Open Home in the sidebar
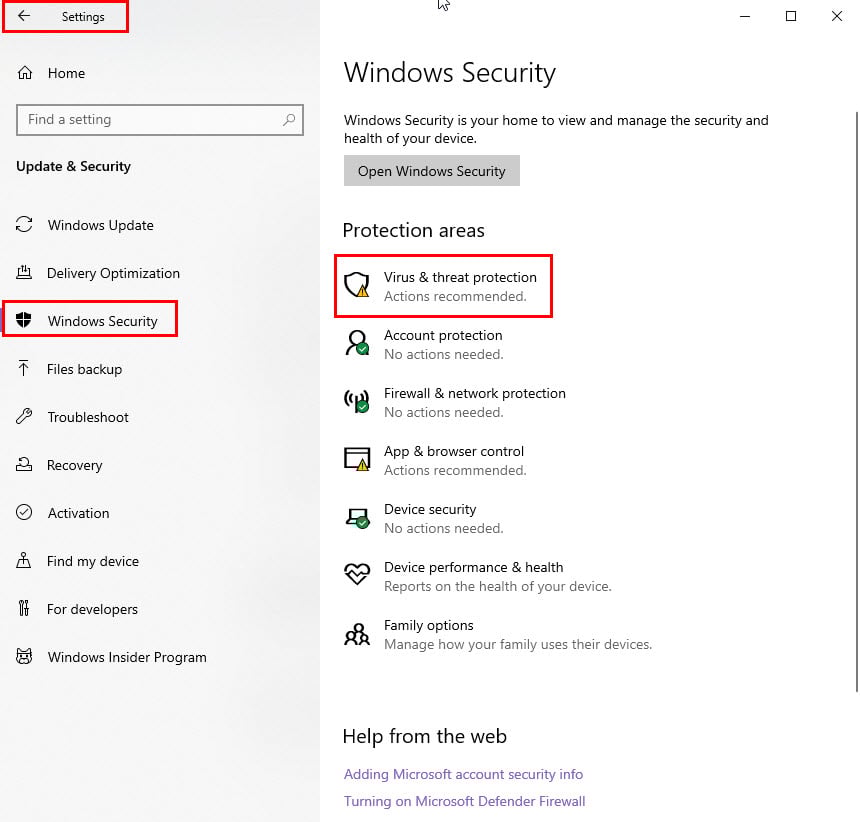Viewport: 860px width, 822px height. (66, 73)
